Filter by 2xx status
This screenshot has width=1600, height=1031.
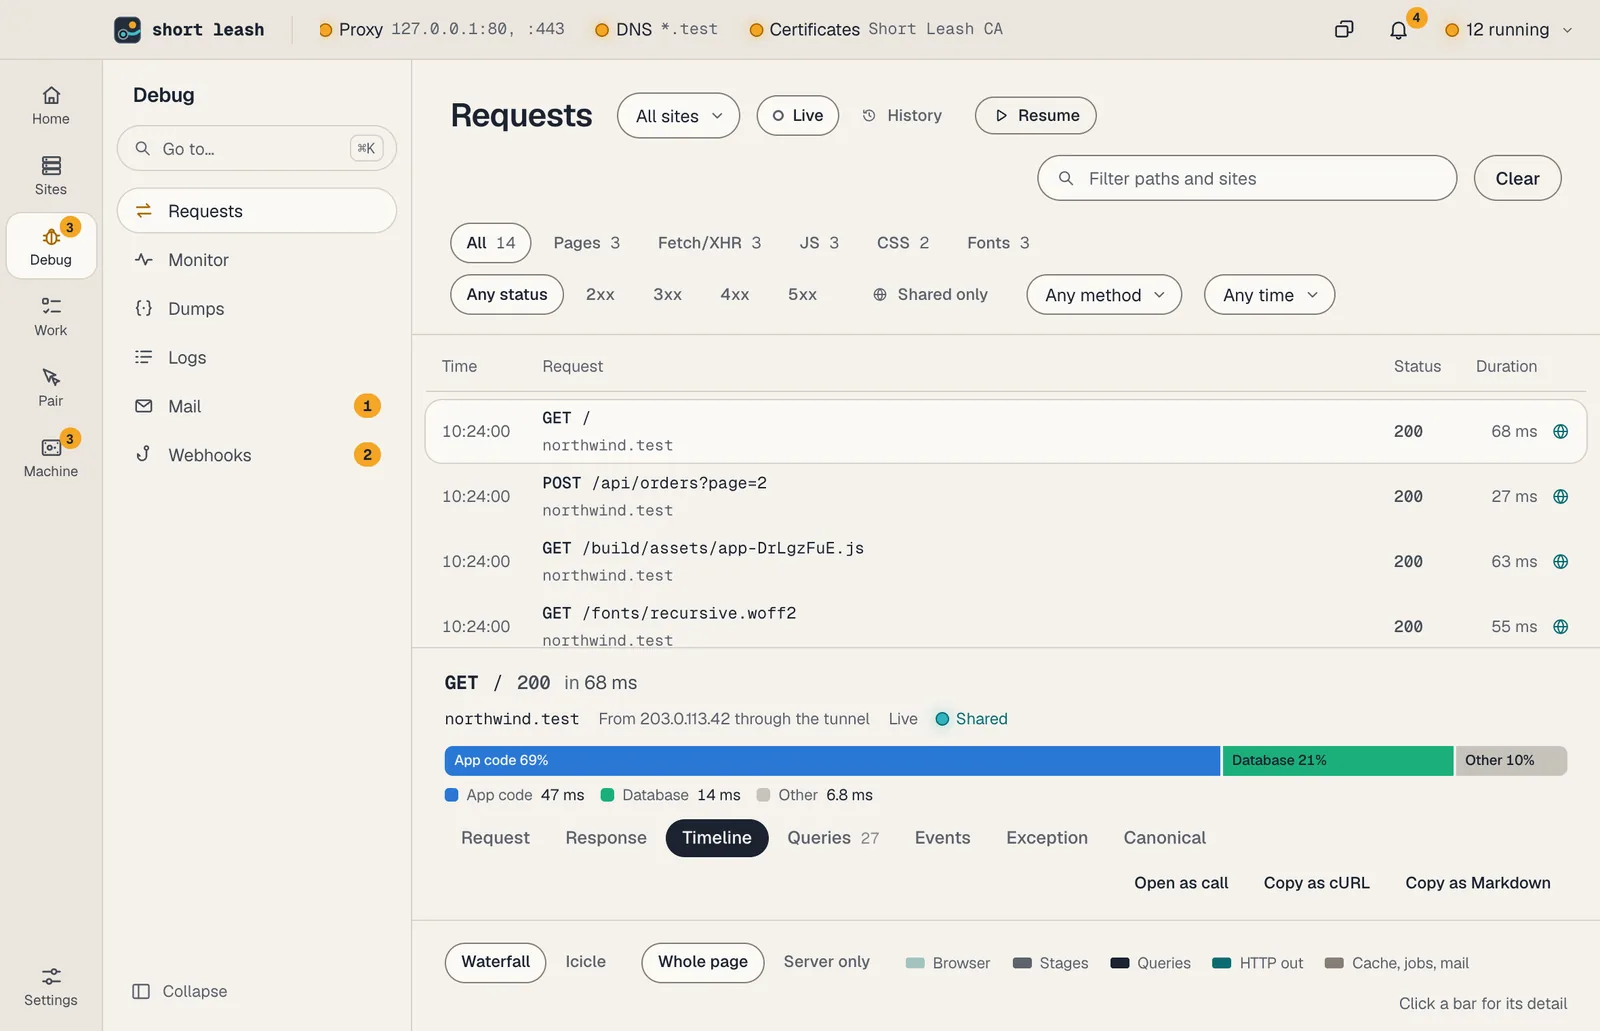pyautogui.click(x=600, y=295)
